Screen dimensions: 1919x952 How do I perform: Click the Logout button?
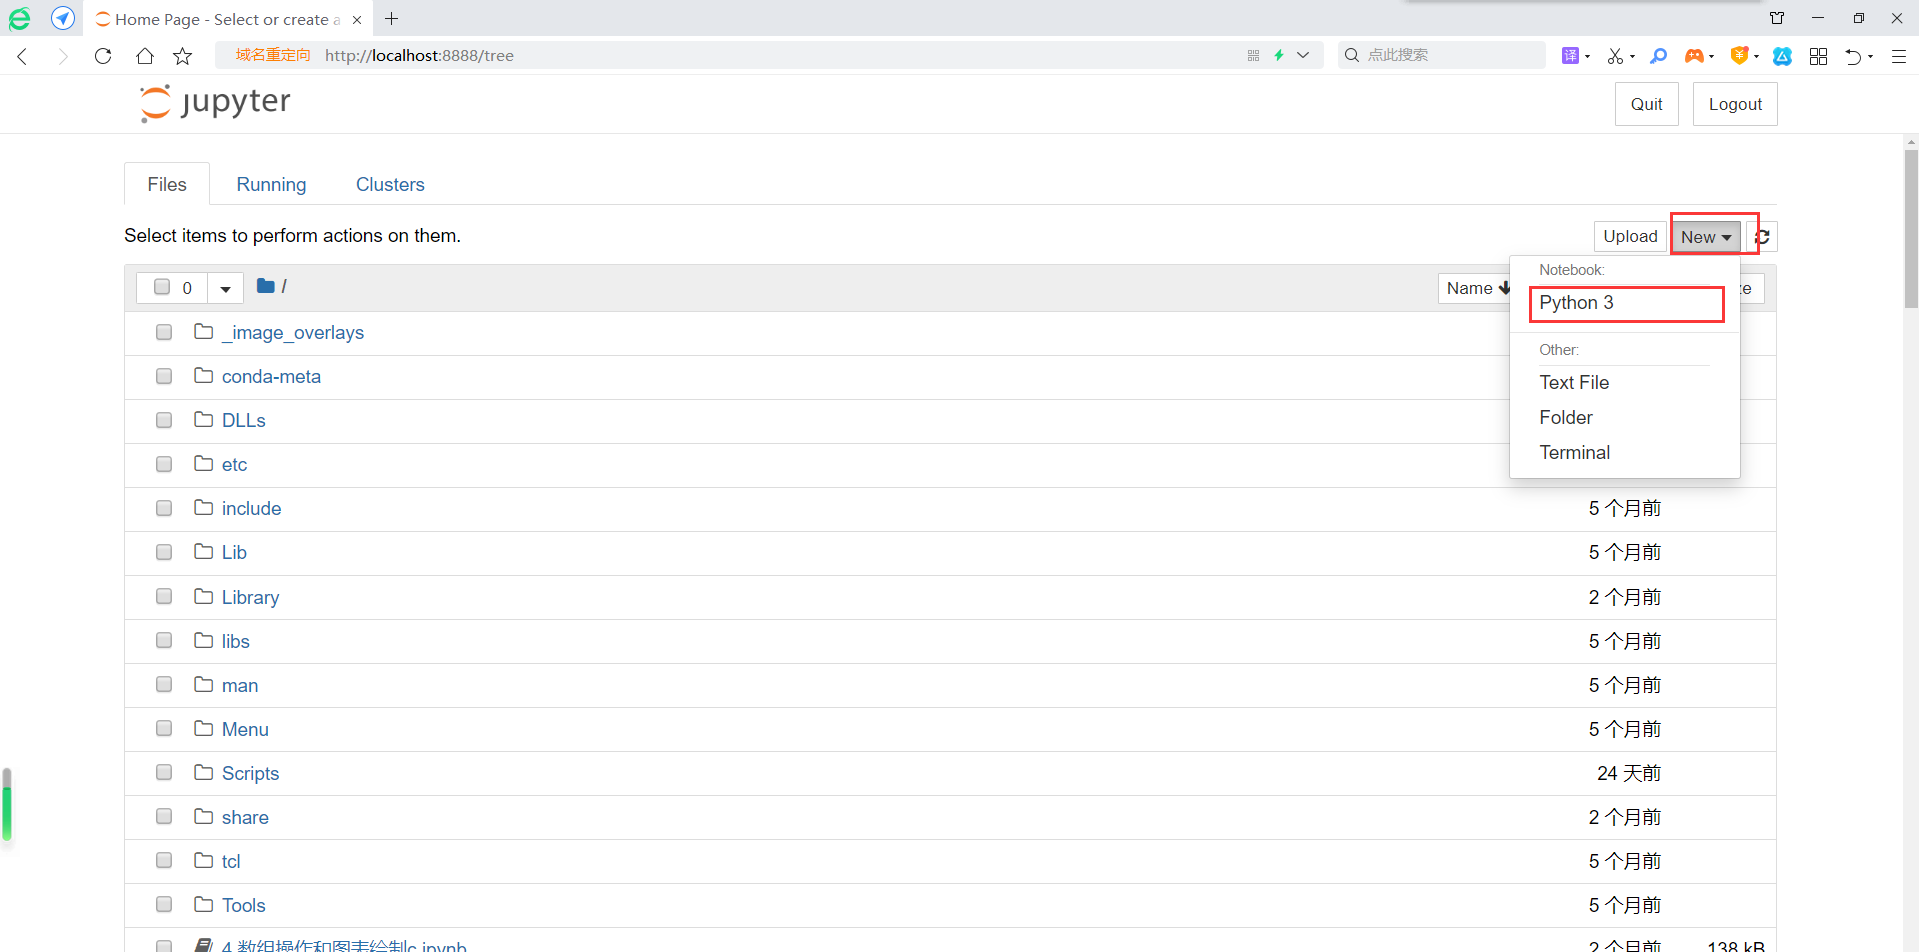1734,103
